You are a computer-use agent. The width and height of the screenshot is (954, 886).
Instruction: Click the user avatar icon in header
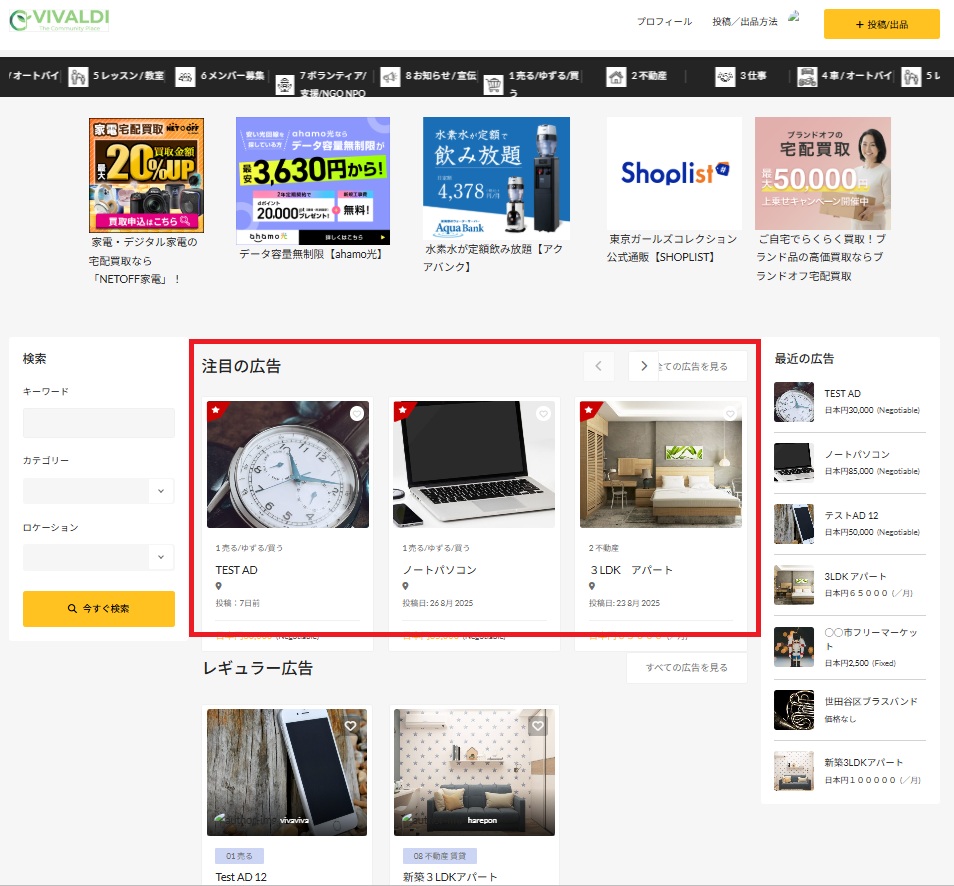coord(795,17)
